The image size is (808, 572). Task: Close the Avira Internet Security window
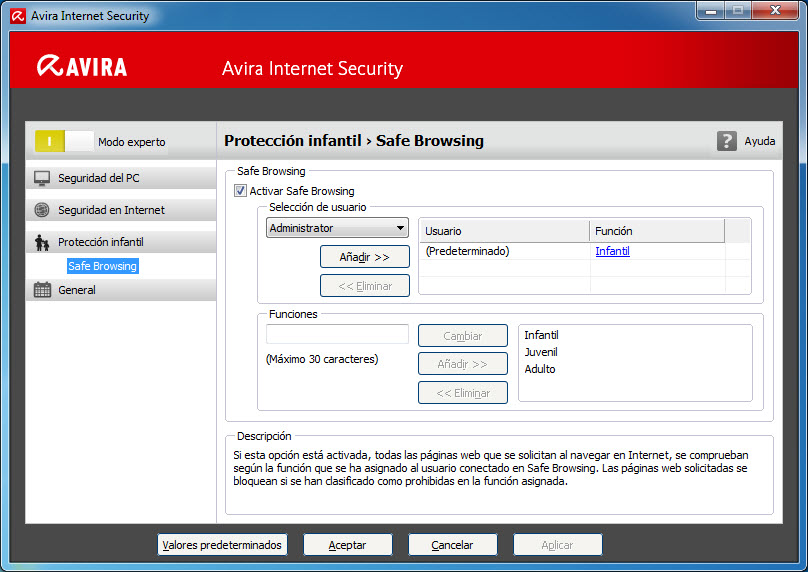776,10
